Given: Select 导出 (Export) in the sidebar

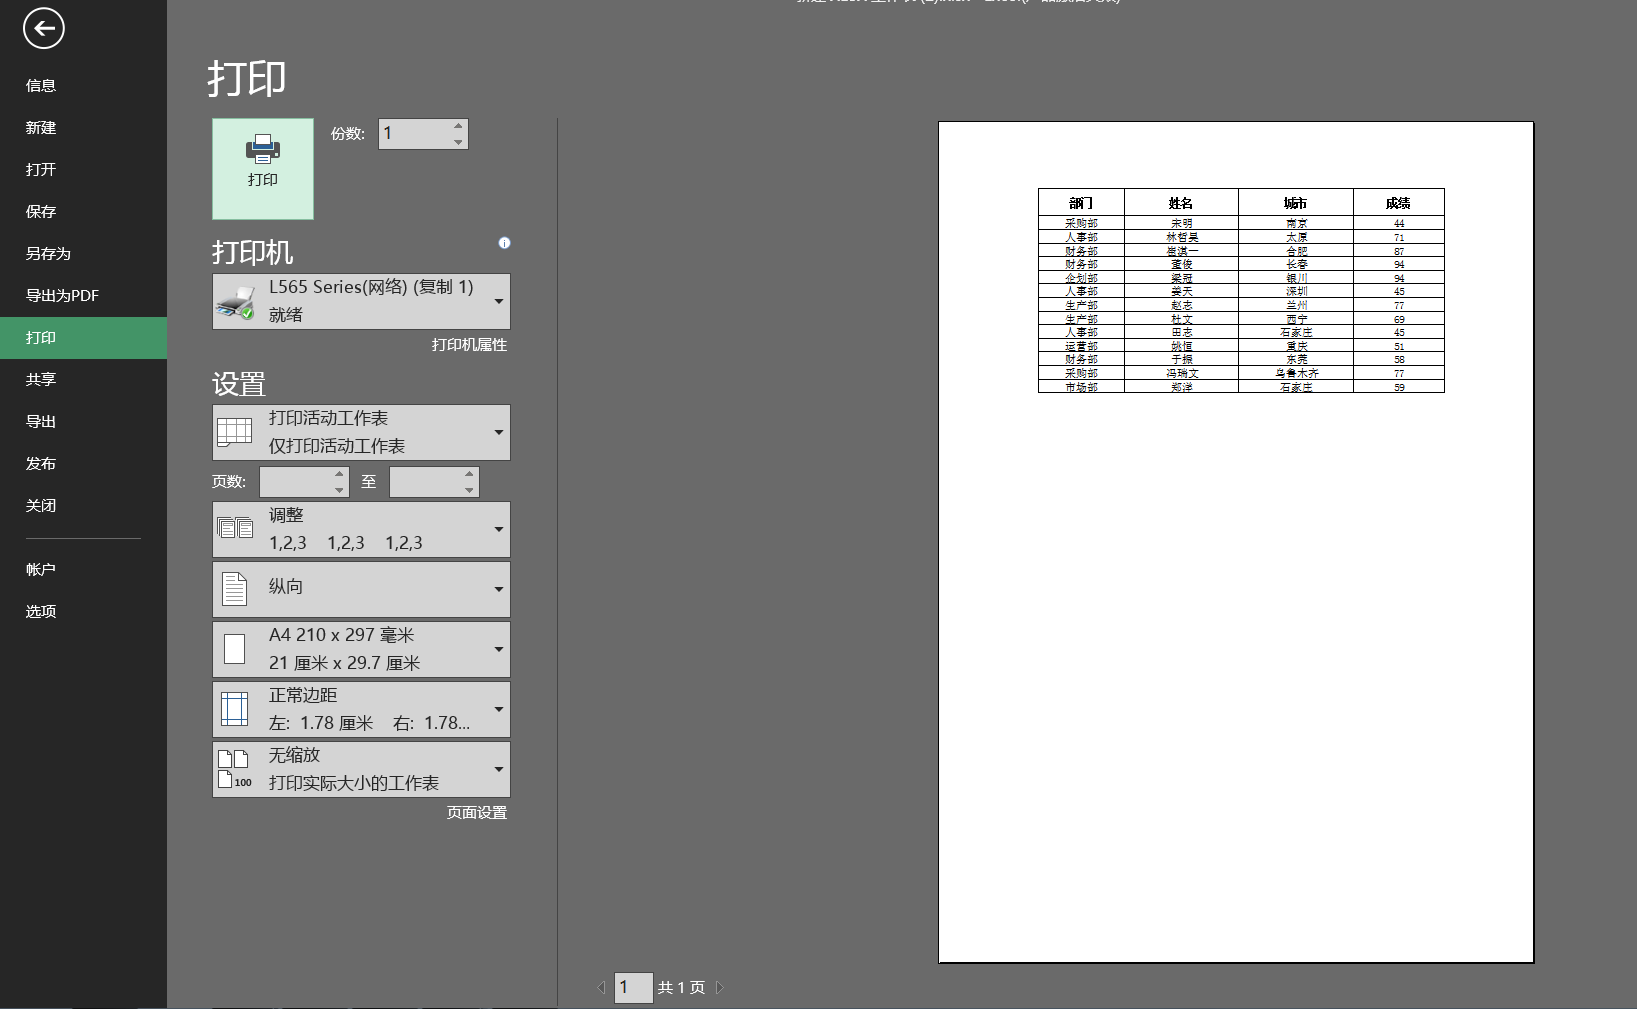Looking at the screenshot, I should (83, 422).
